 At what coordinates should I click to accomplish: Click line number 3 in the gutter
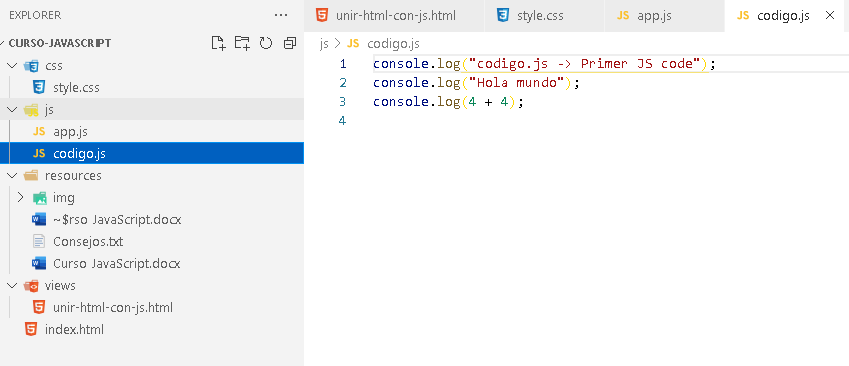(343, 101)
